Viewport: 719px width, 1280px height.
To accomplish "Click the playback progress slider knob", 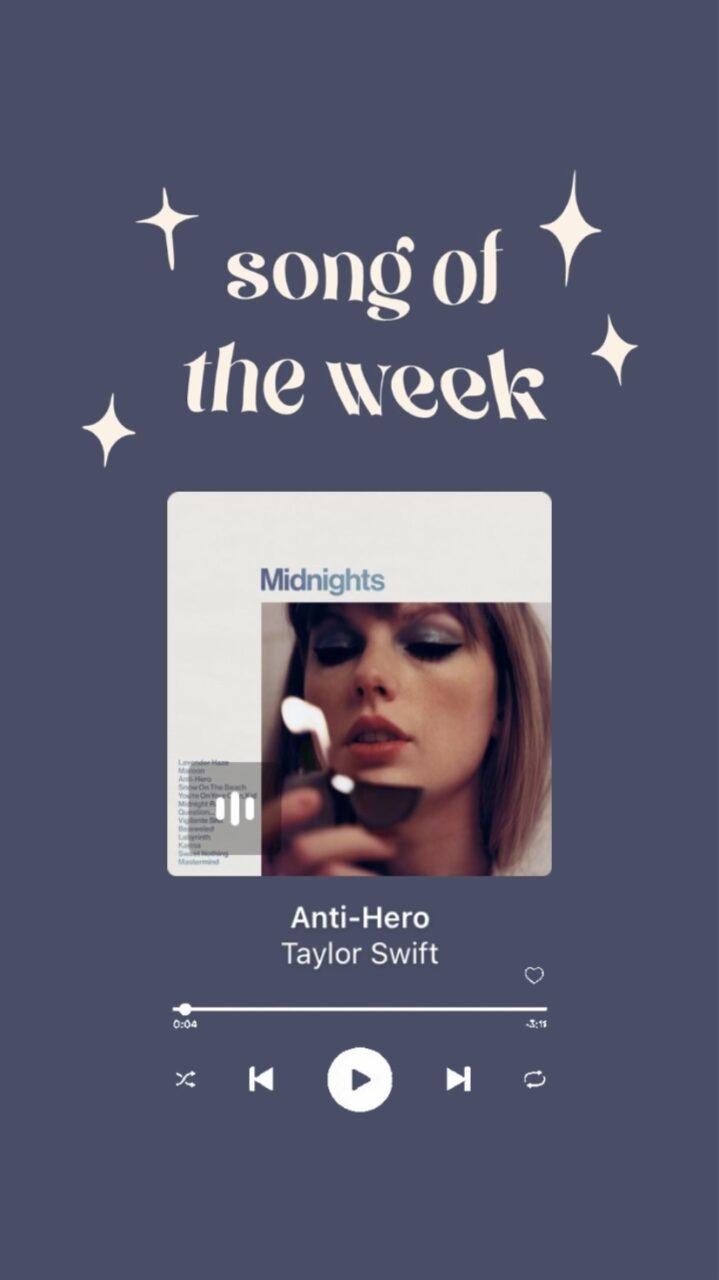I will click(185, 1009).
